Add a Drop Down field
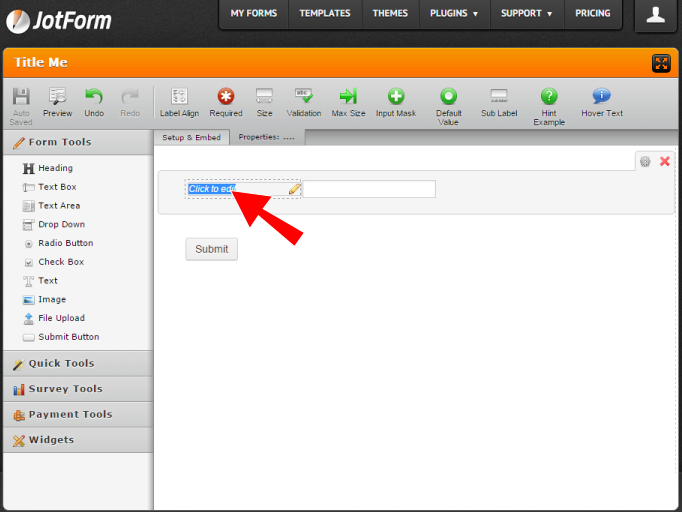Image resolution: width=682 pixels, height=512 pixels. [53, 224]
